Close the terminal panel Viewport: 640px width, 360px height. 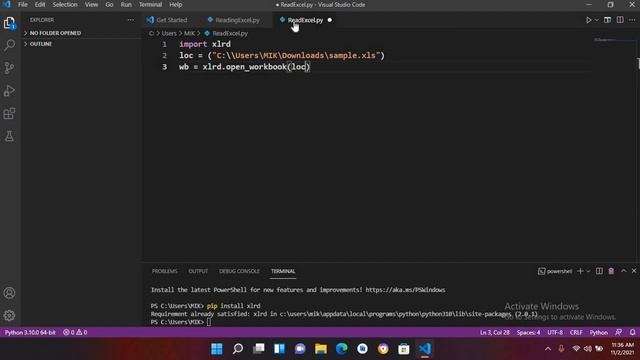[634, 271]
